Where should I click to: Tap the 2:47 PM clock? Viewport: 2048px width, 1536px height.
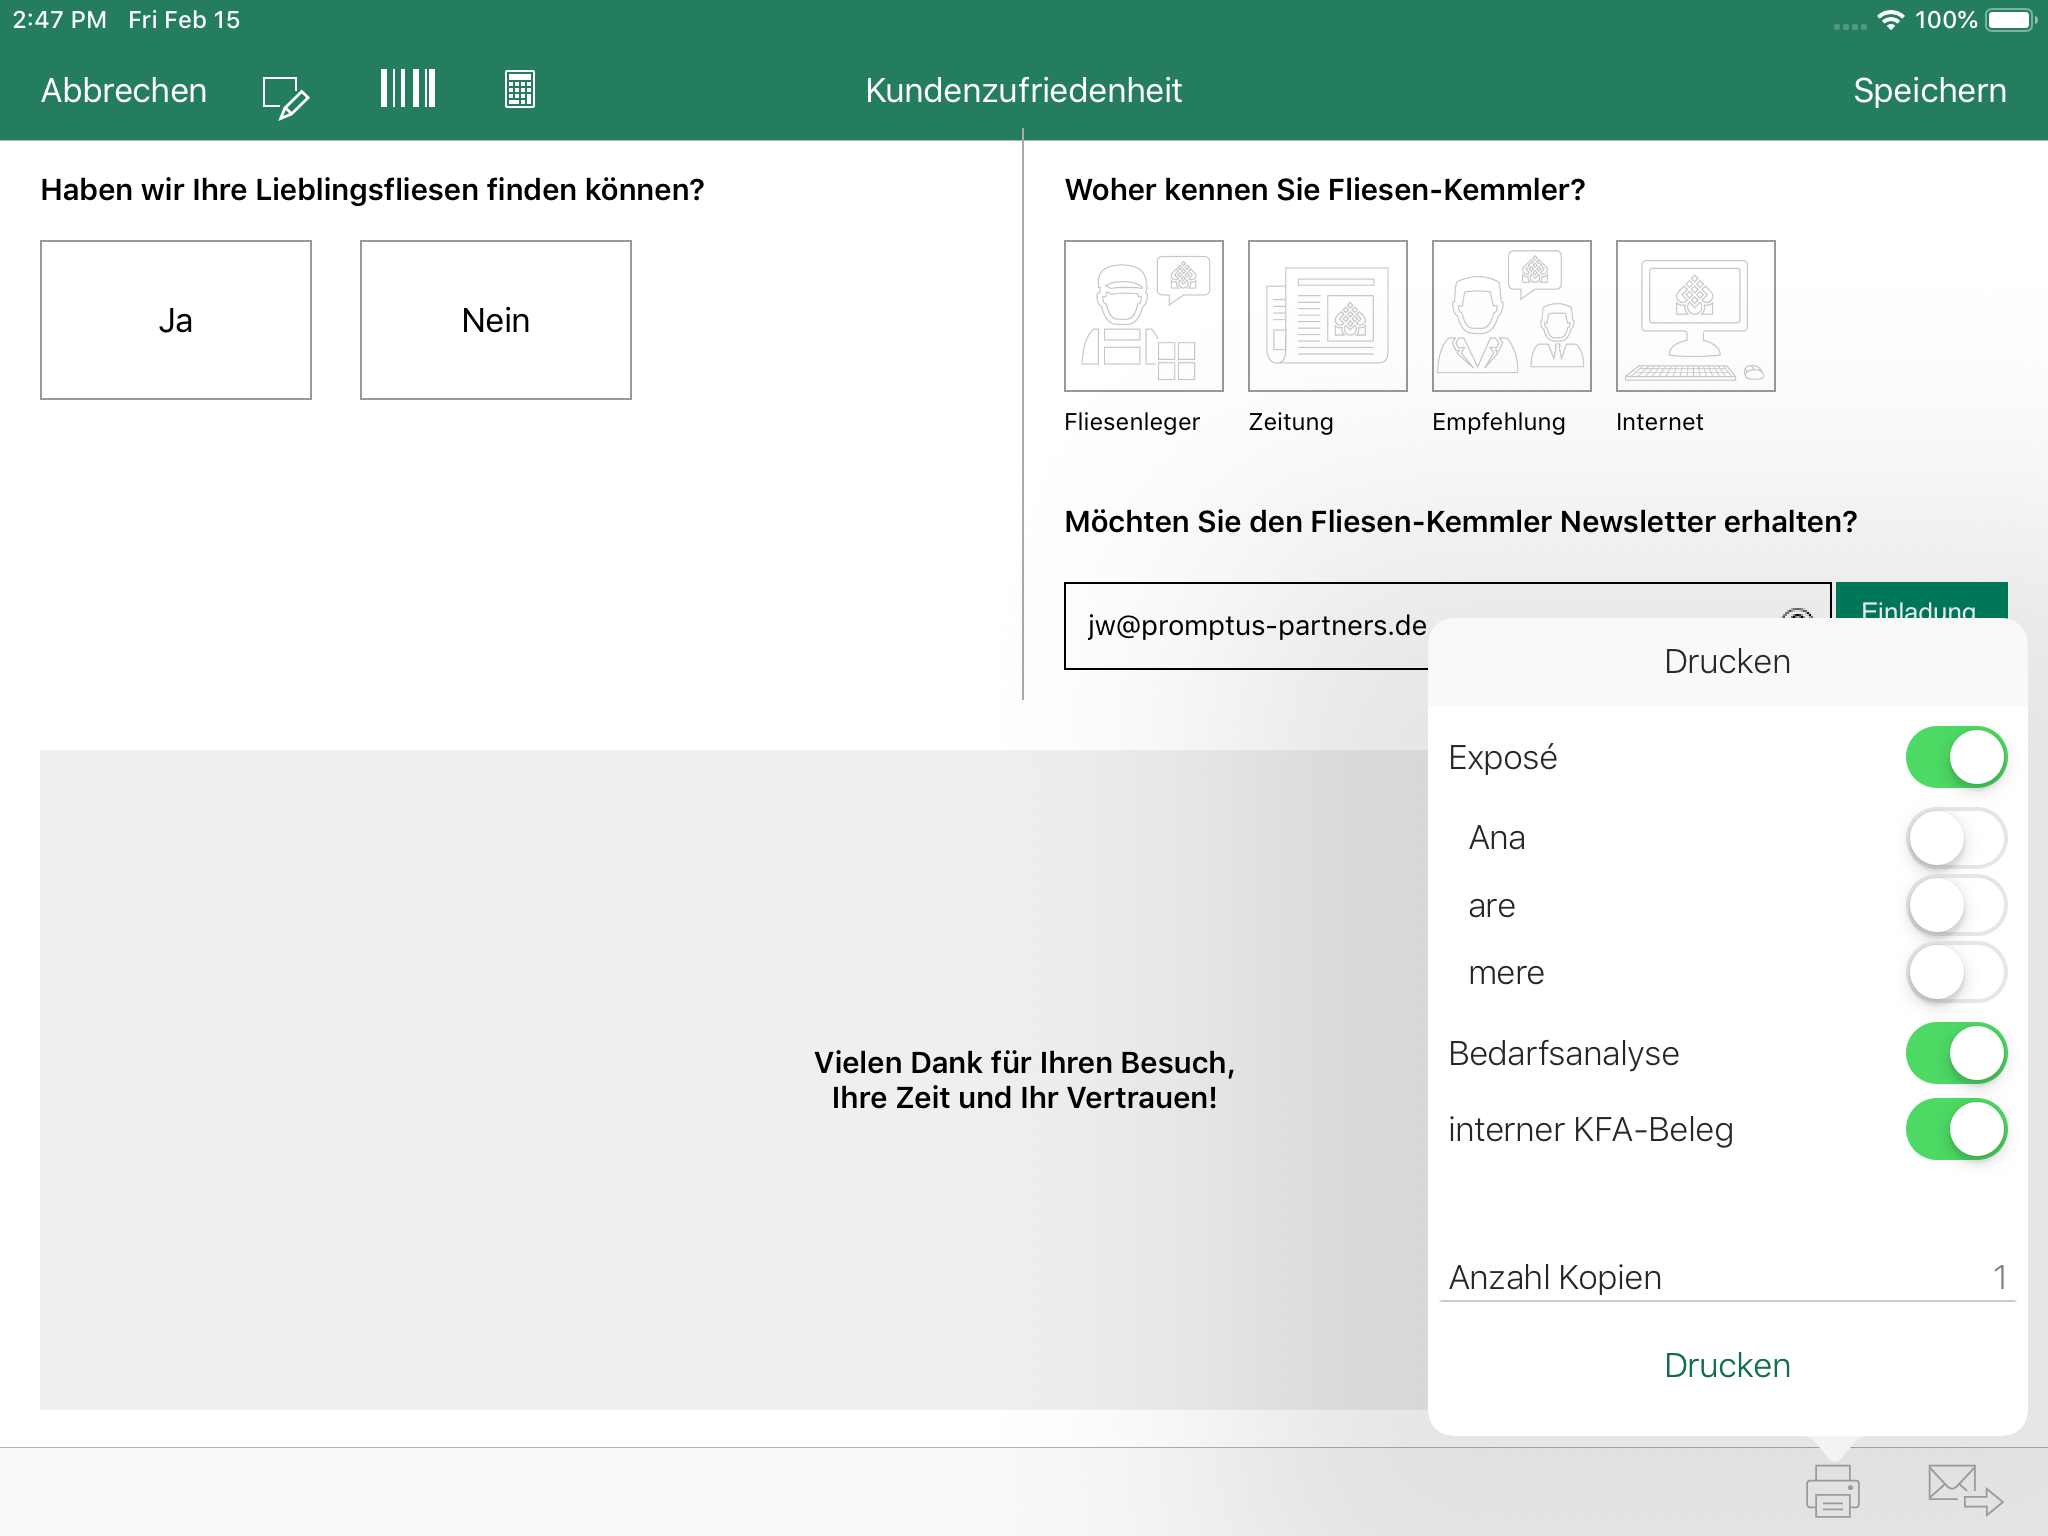[x=59, y=20]
